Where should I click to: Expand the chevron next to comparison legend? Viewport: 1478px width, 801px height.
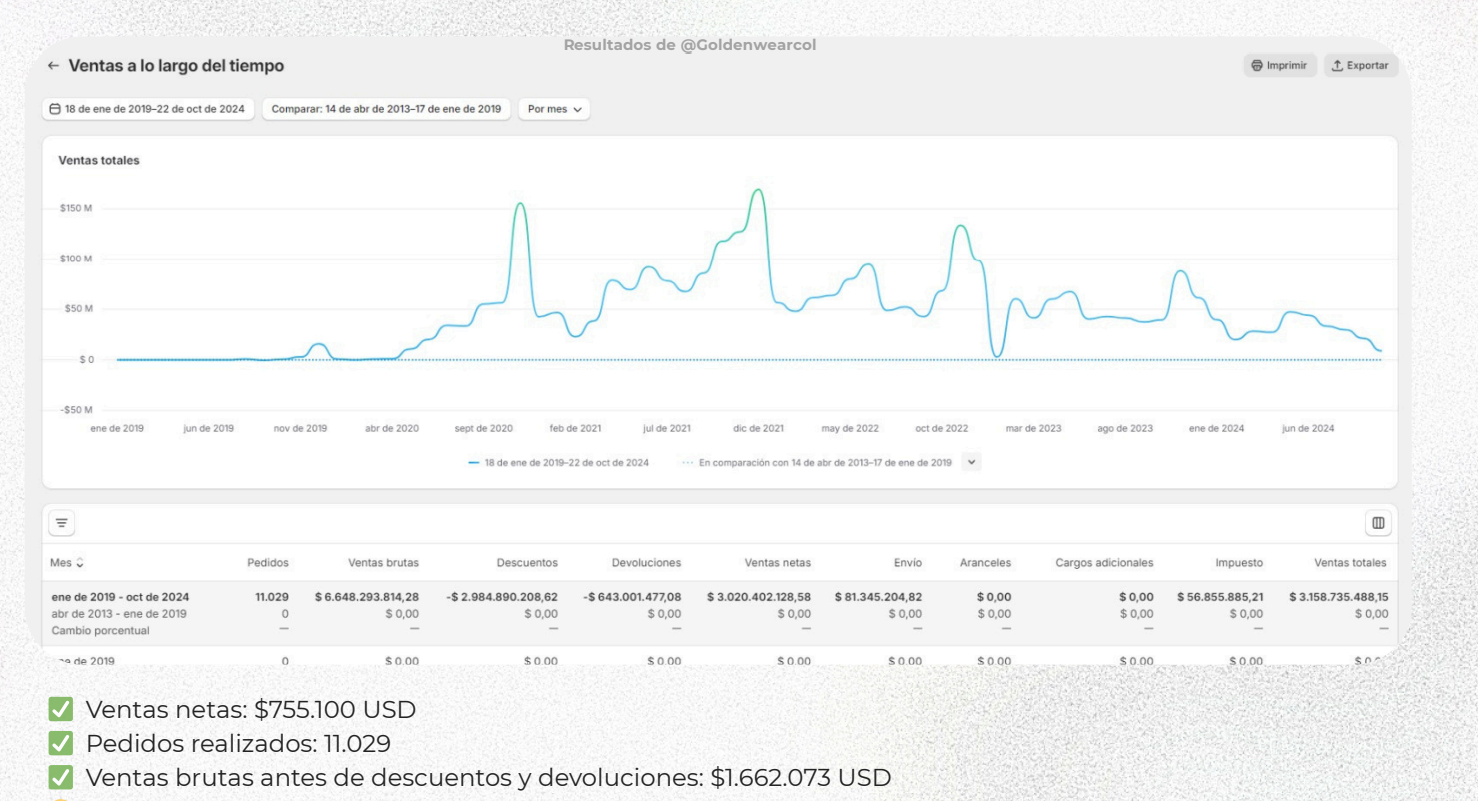(x=971, y=462)
